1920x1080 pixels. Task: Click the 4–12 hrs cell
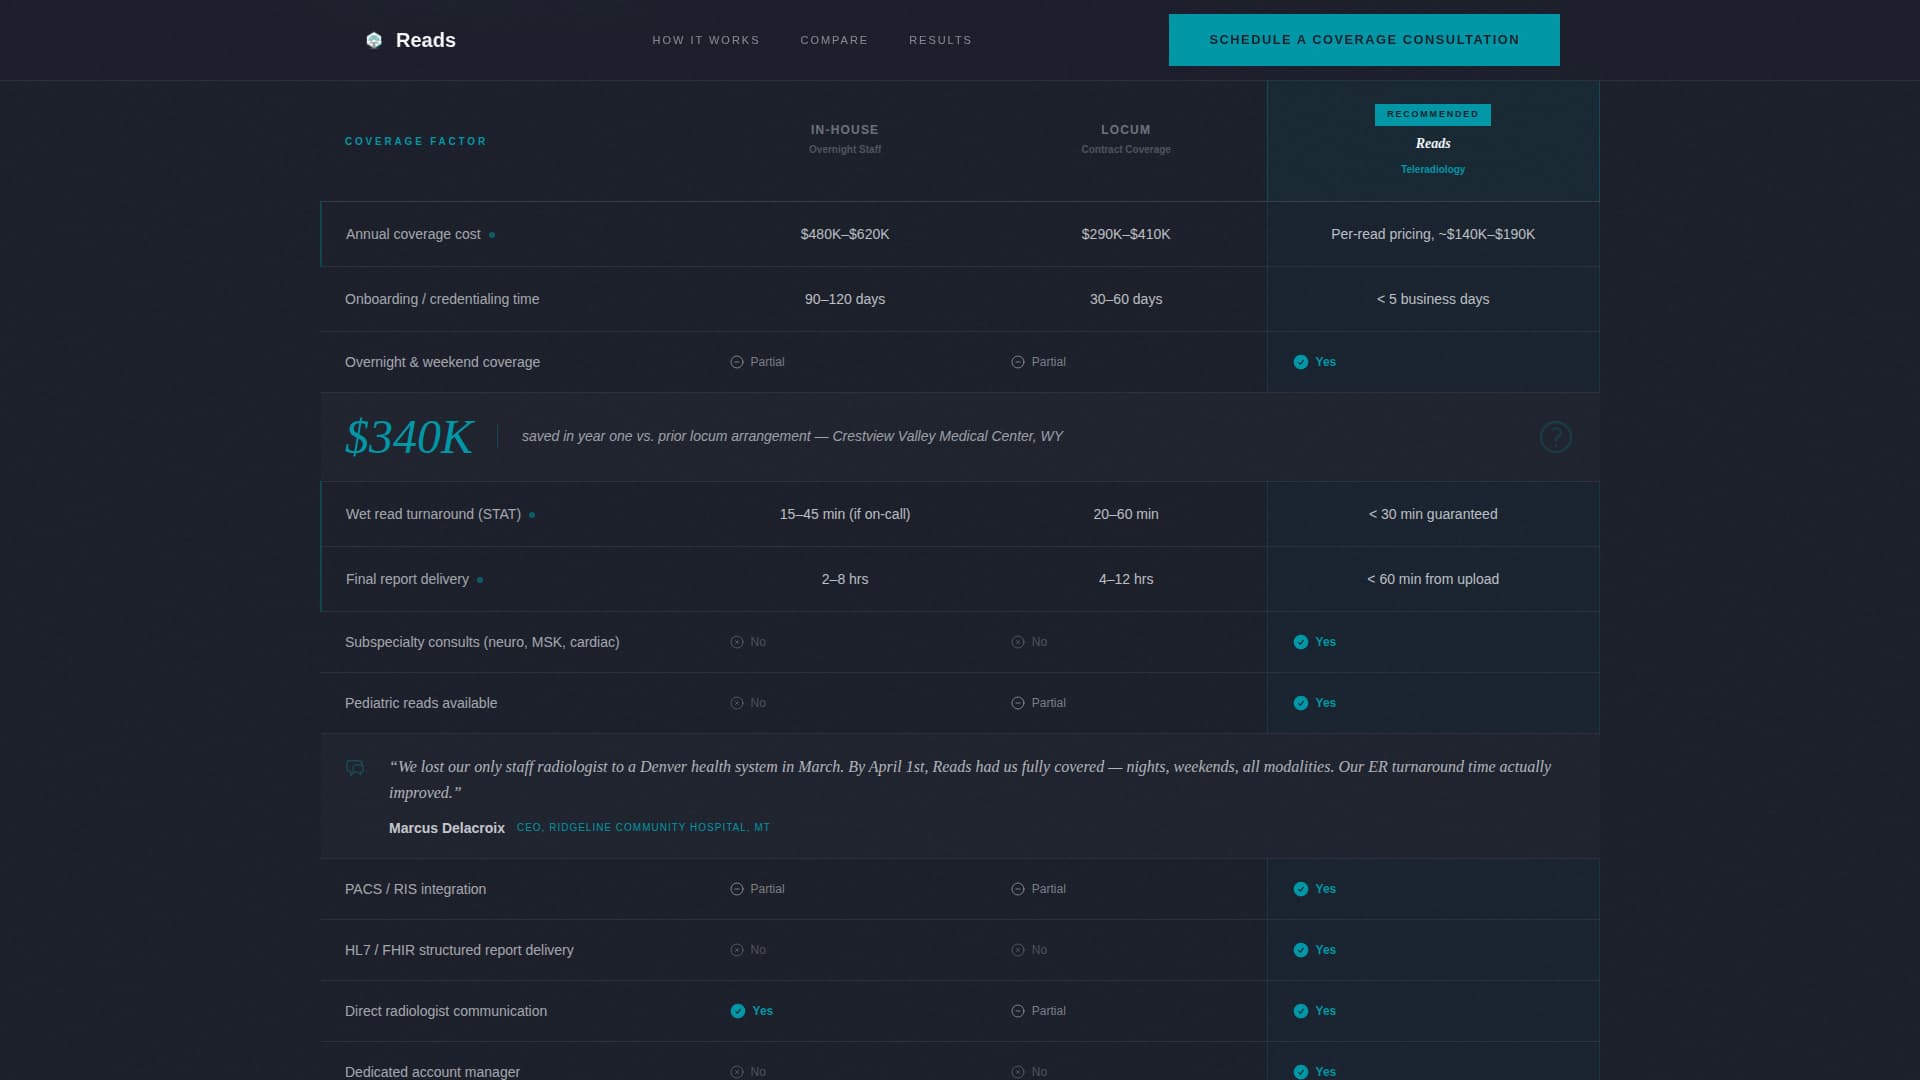coord(1126,579)
